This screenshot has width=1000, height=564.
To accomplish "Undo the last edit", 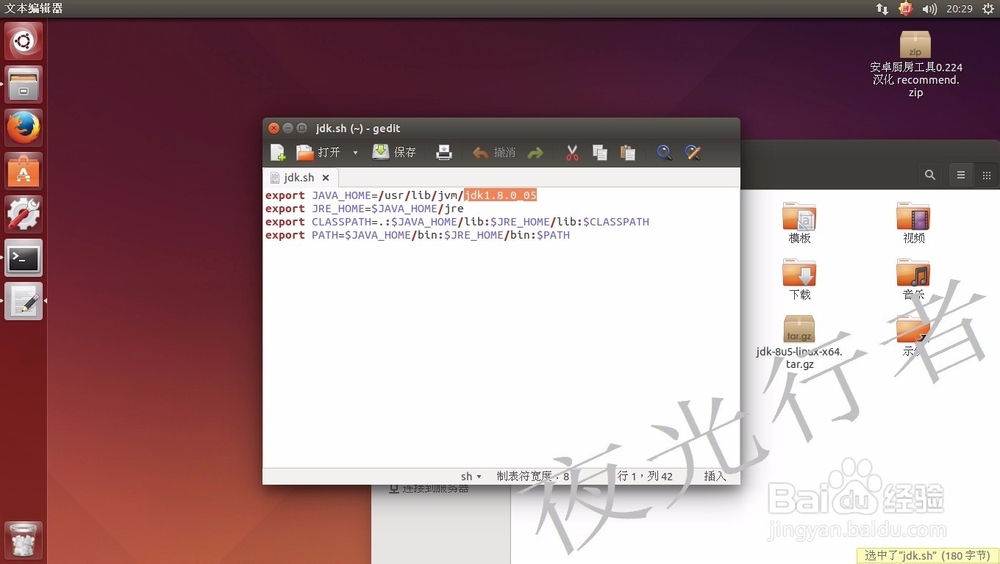I will click(x=494, y=152).
